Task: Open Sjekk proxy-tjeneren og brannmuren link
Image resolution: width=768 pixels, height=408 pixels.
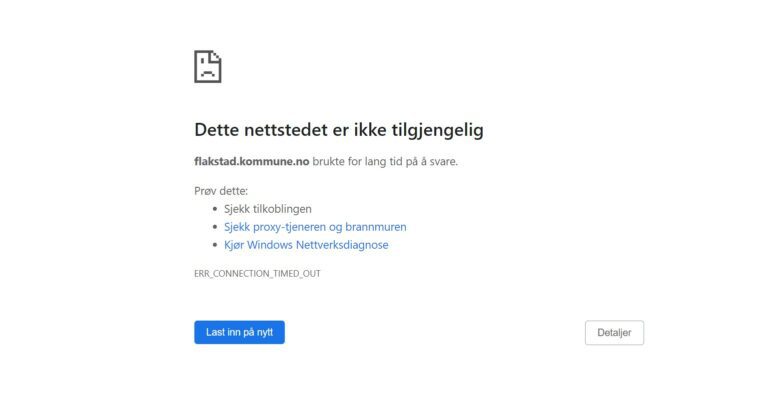Action: click(315, 227)
